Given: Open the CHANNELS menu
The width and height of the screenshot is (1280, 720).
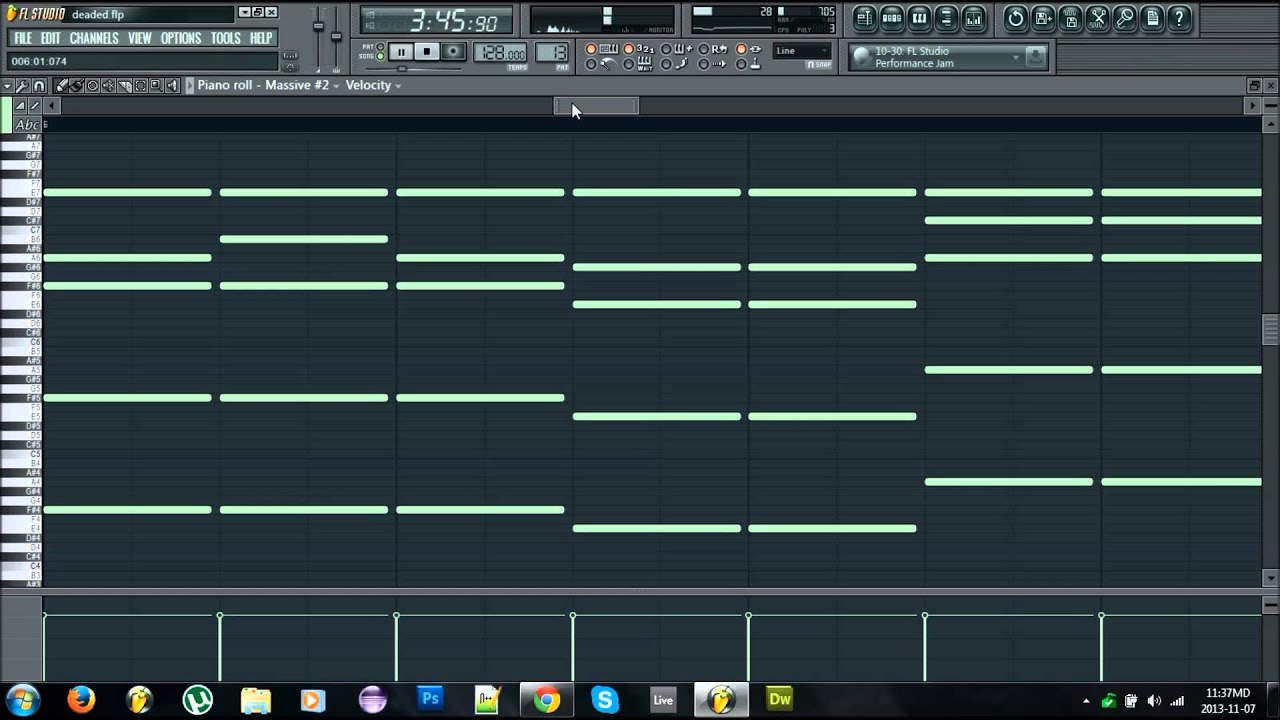Looking at the screenshot, I should tap(94, 38).
